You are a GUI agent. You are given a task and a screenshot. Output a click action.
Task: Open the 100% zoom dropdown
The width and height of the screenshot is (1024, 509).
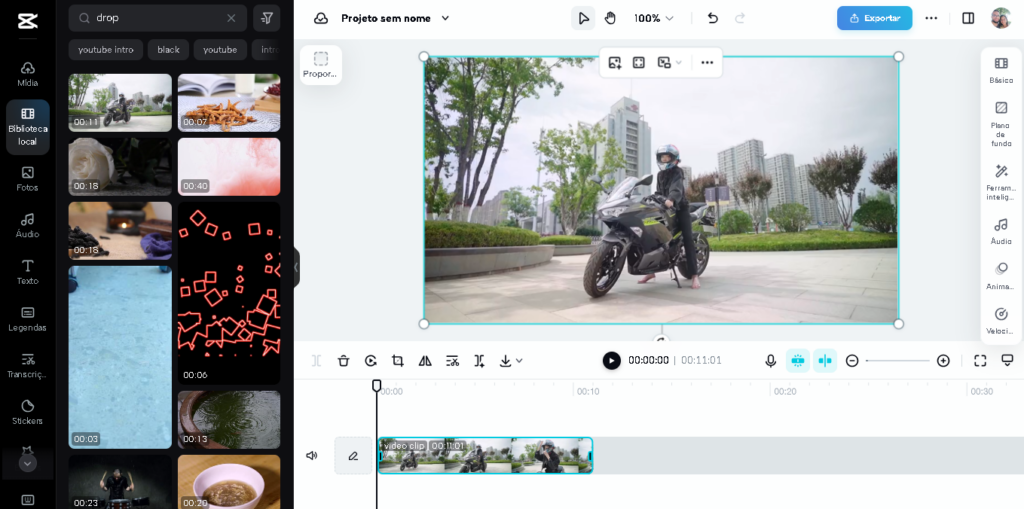tap(654, 18)
